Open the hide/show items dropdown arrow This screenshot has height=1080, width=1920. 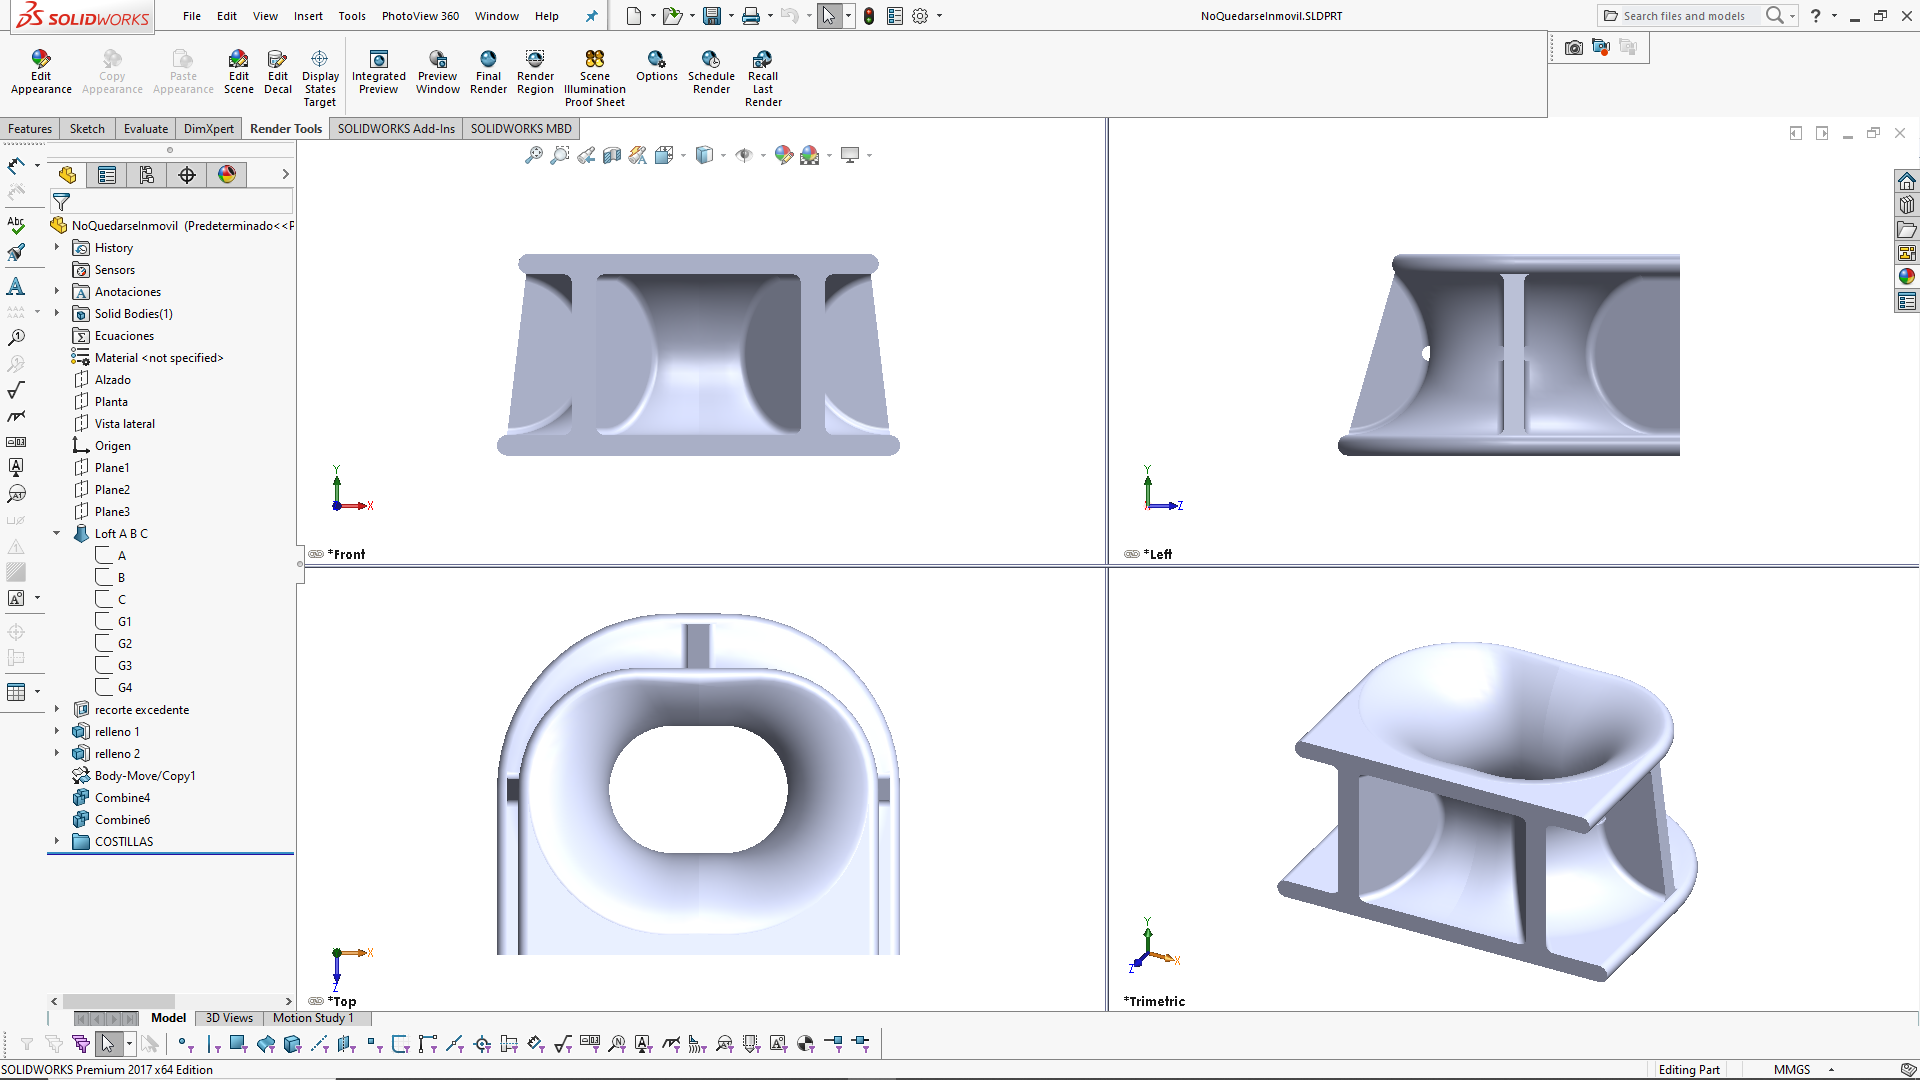(765, 155)
